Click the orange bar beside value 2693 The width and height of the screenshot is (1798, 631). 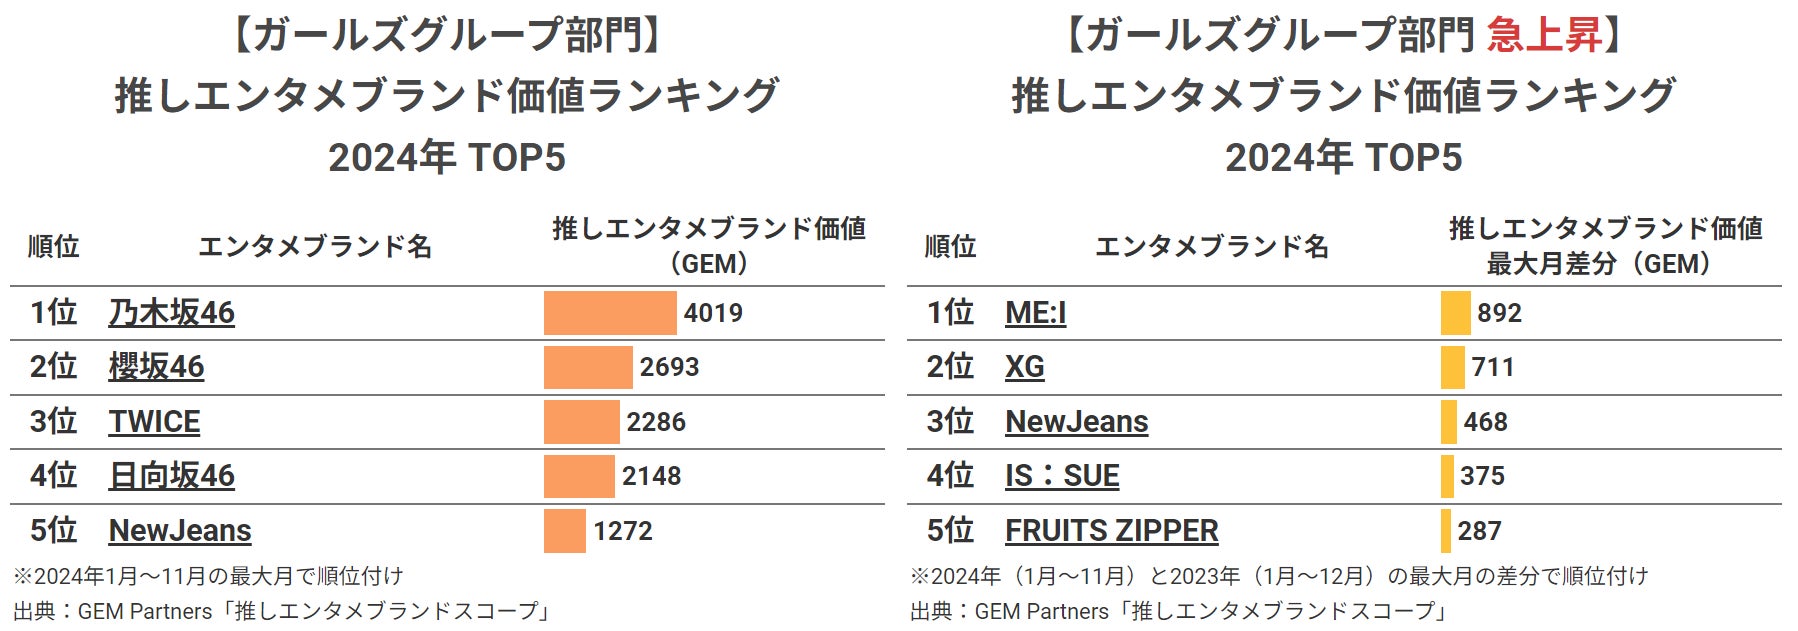[x=588, y=367]
